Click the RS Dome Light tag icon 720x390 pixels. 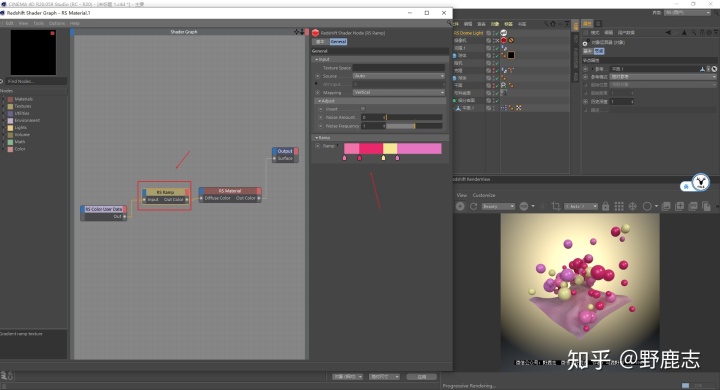click(504, 33)
